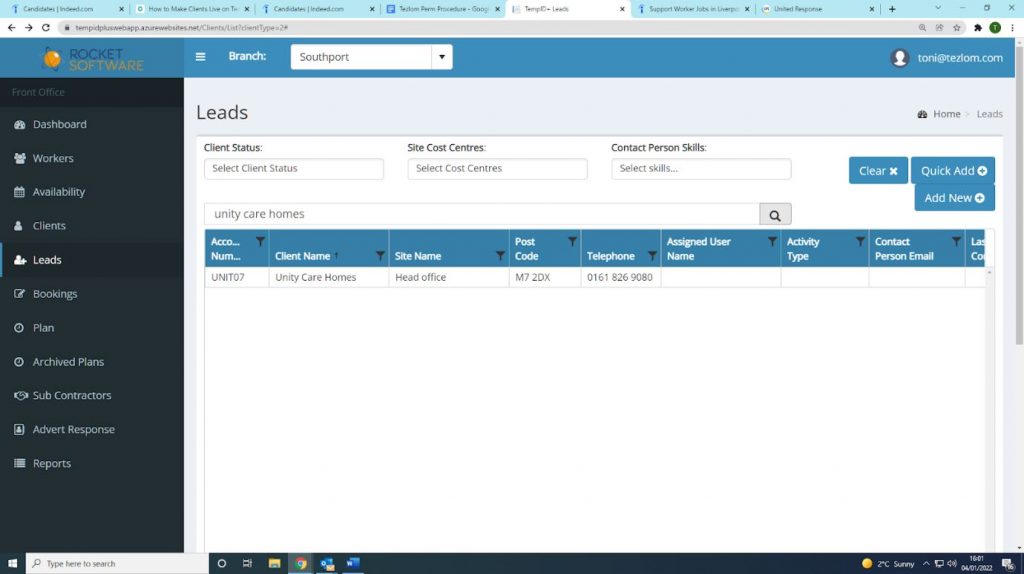Click the Add New button
1024x574 pixels.
pos(954,198)
